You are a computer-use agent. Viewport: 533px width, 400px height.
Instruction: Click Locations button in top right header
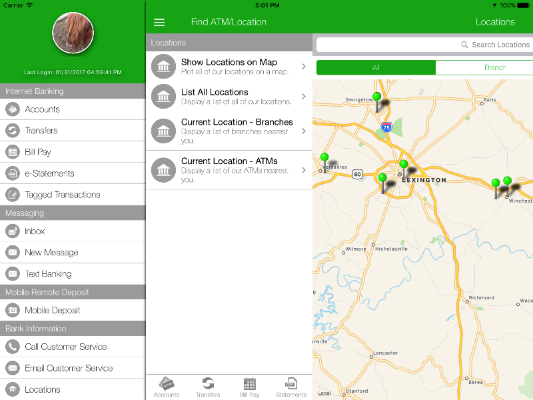(x=495, y=22)
